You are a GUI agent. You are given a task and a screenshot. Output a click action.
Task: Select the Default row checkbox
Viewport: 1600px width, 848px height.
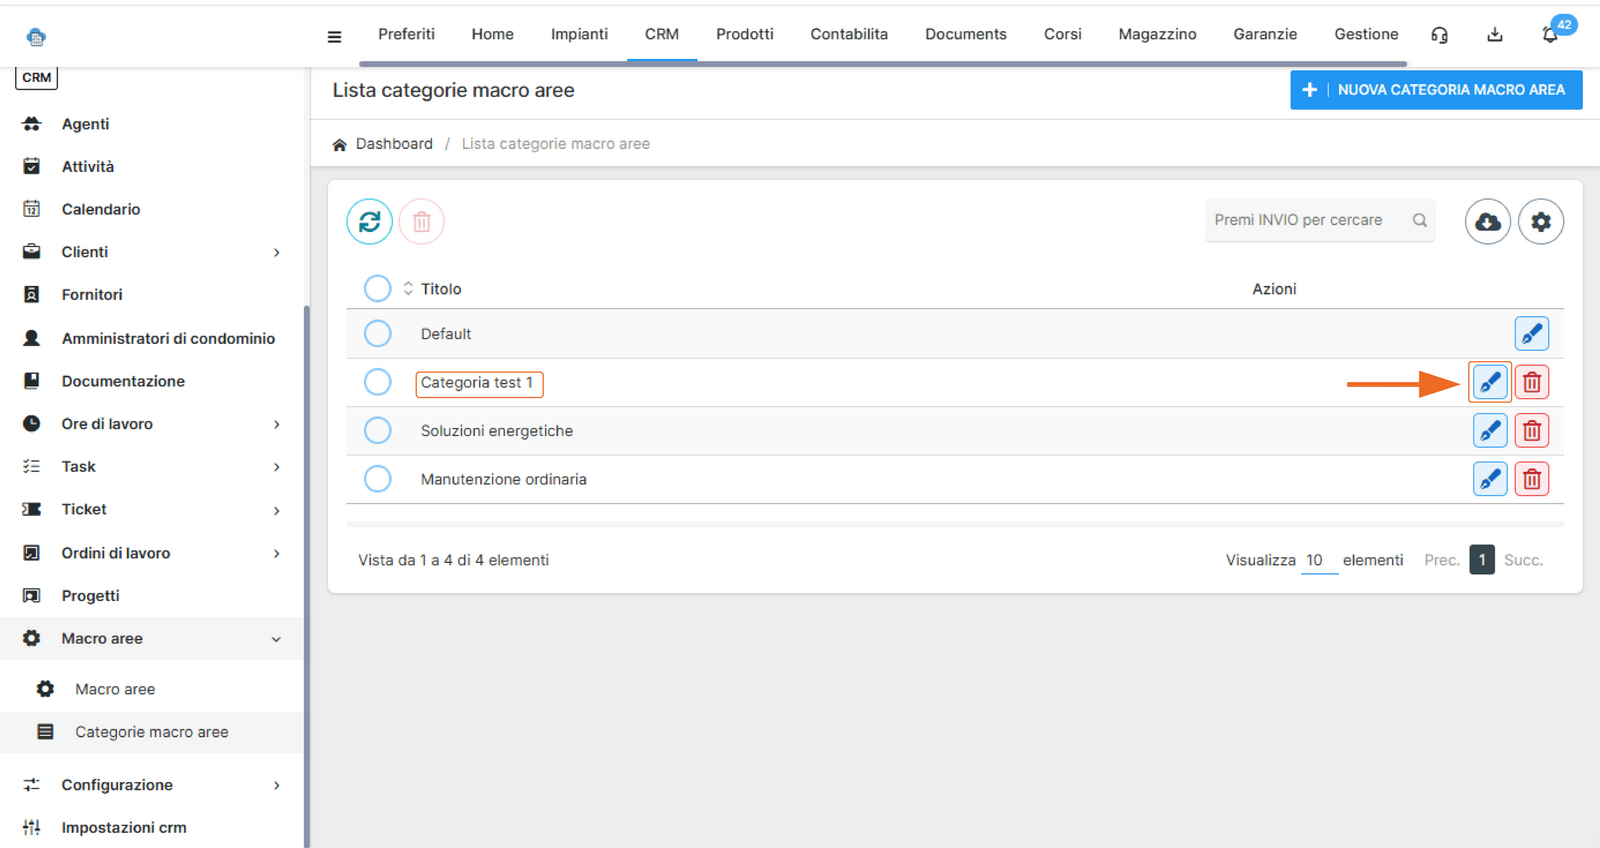(x=377, y=334)
